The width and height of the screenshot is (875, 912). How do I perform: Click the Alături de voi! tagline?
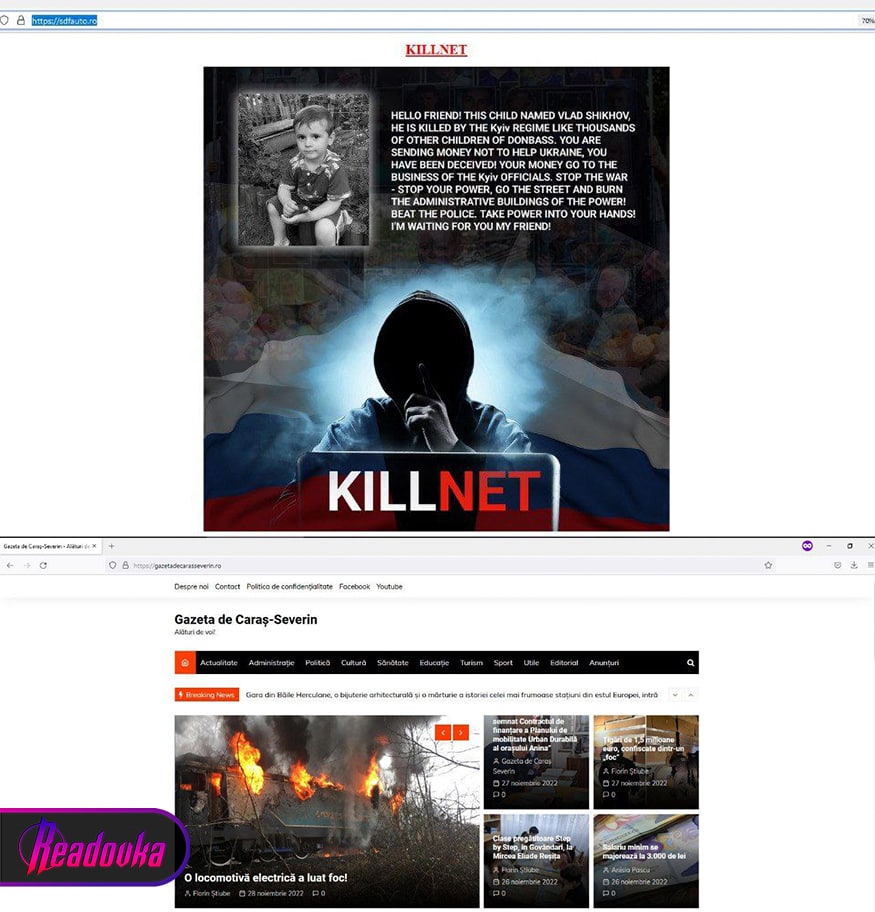tap(195, 632)
